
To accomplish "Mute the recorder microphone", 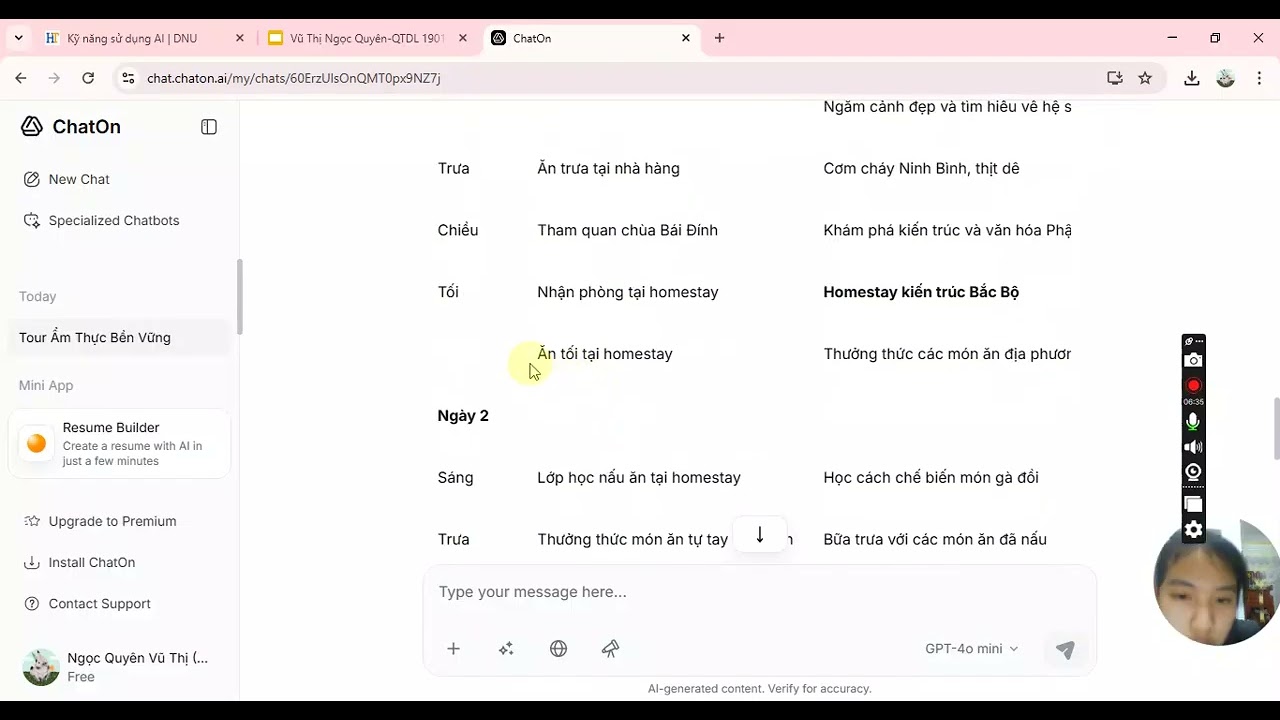I will pos(1193,422).
